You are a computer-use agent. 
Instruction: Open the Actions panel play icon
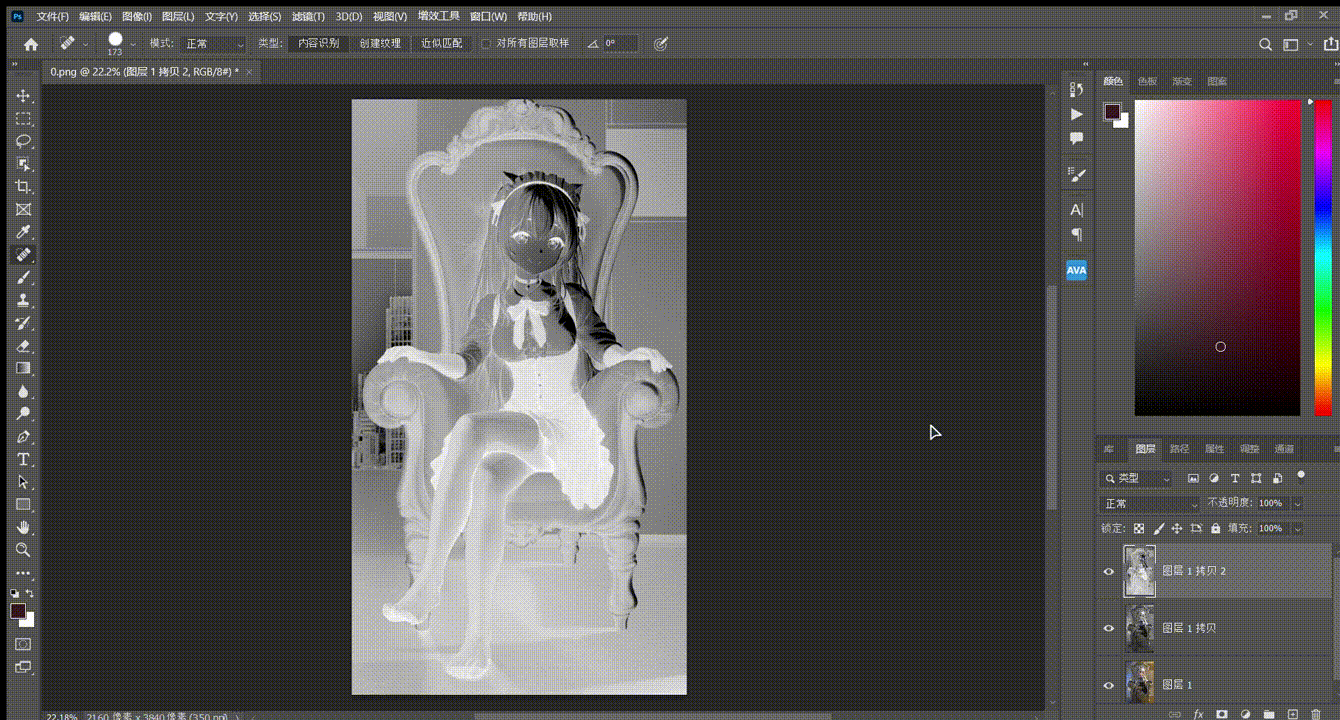point(1076,114)
